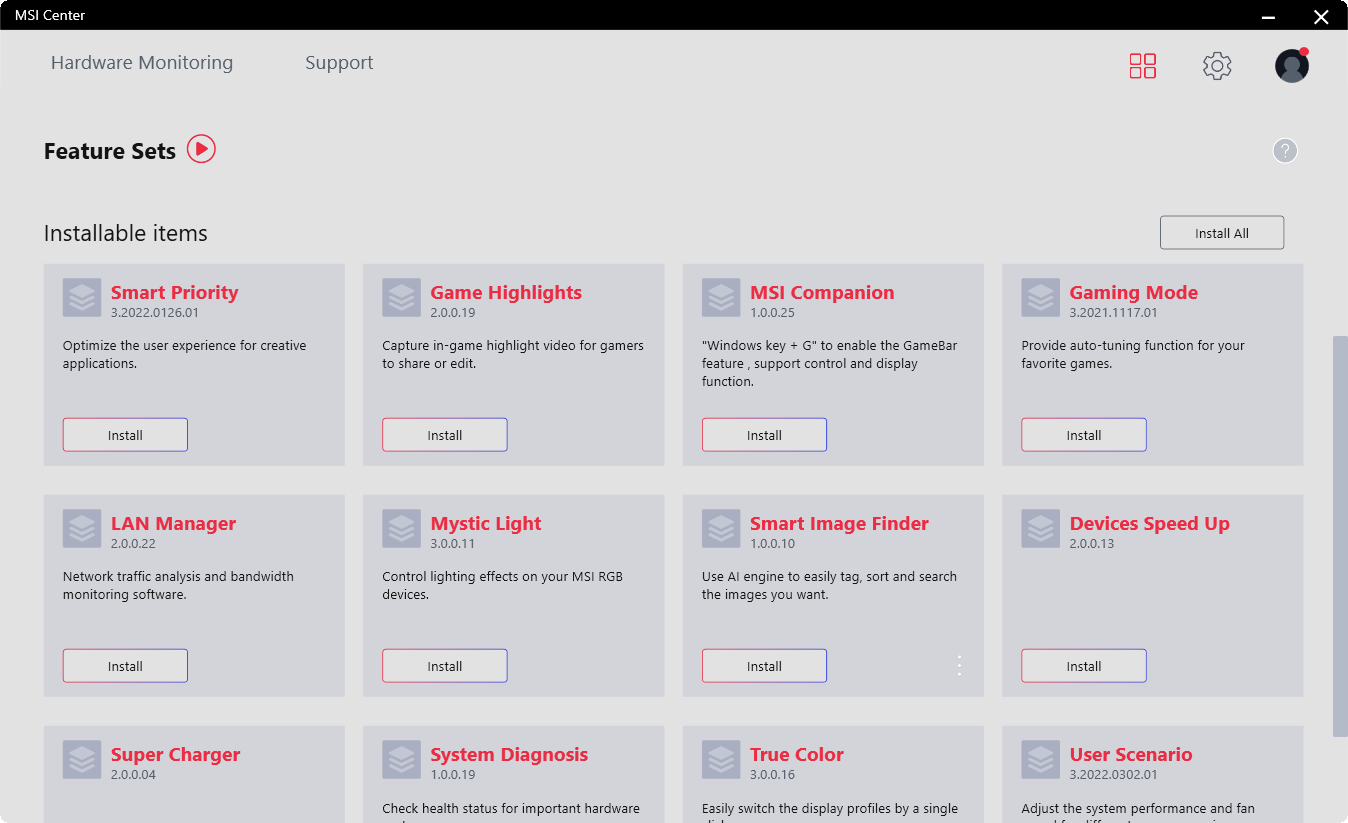Screen dimensions: 1348x823
Task: Click version number 3.0.0.11
Action: tap(453, 544)
